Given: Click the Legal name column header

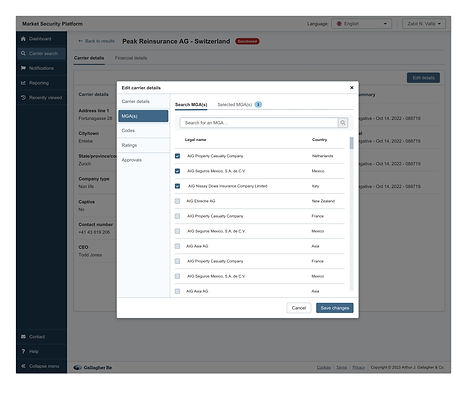Looking at the screenshot, I should 195,140.
